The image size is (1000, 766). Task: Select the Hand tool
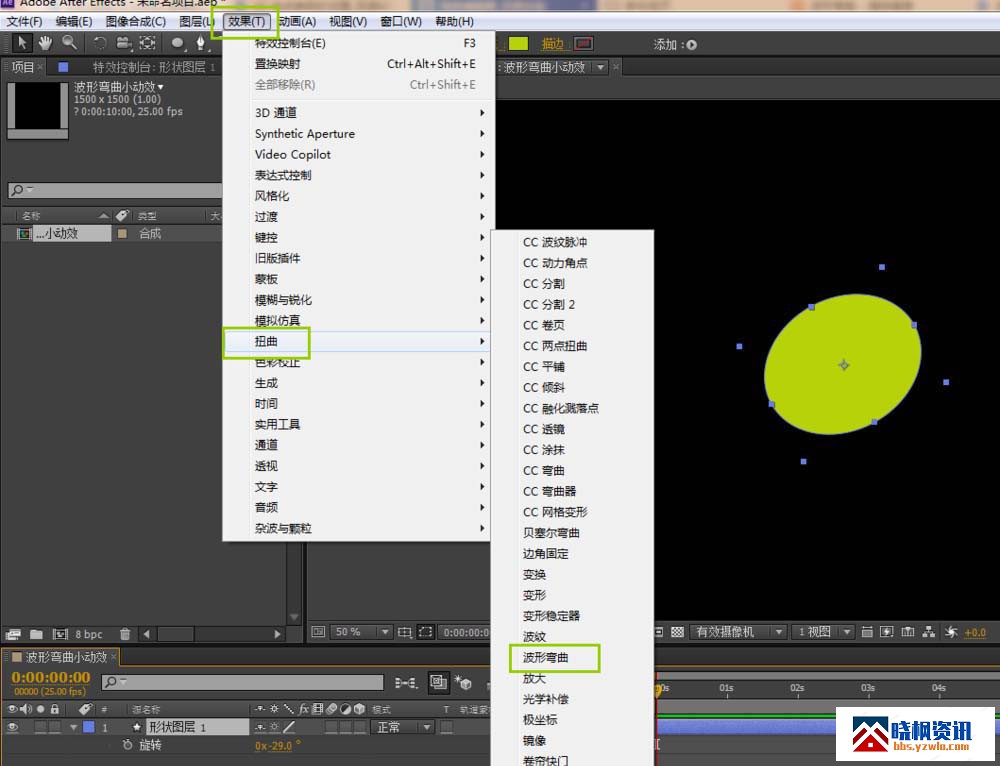[45, 43]
